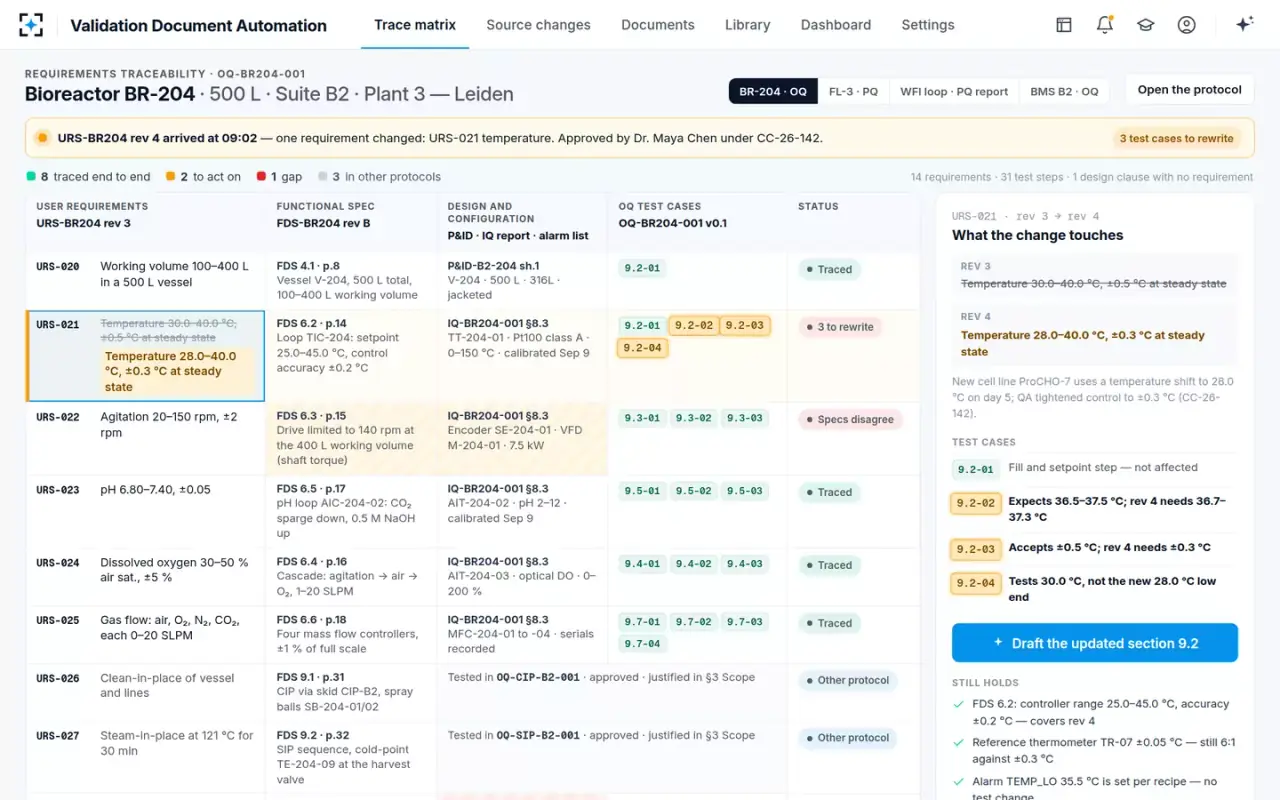The image size is (1280, 800).
Task: Filter by 8 traced end to end
Action: [x=88, y=177]
